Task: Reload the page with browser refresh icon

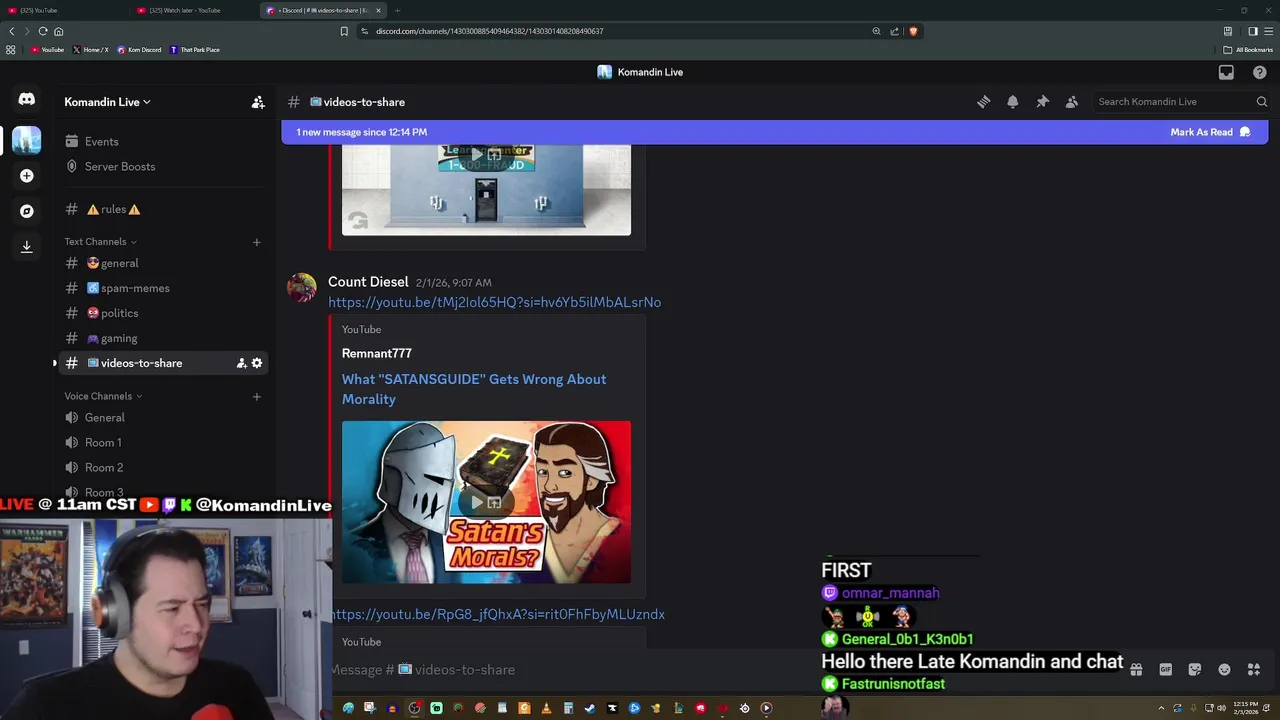Action: click(43, 31)
